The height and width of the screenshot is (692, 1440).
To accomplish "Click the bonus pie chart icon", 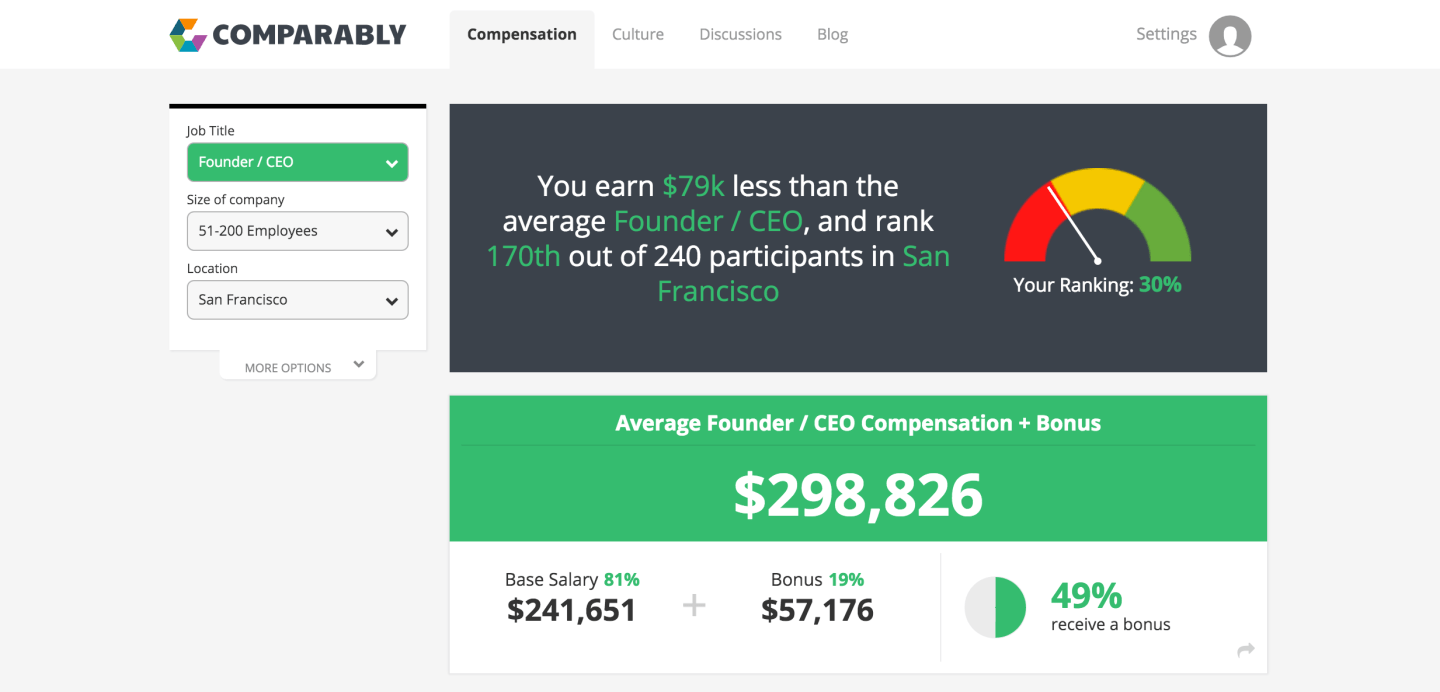I will pos(995,607).
